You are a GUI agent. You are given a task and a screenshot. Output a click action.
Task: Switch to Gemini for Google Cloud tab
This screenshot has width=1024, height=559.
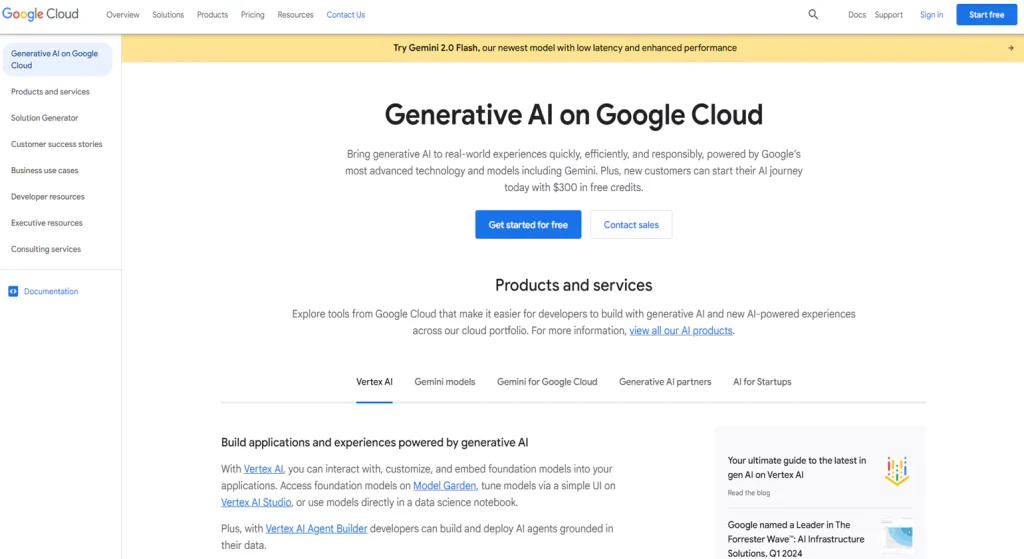pyautogui.click(x=547, y=382)
